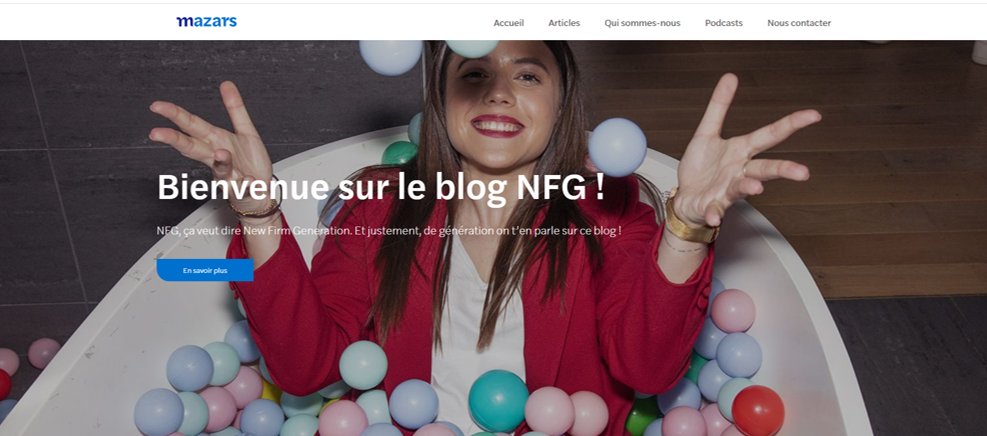The width and height of the screenshot is (987, 436).
Task: Open the Qui sommes-nous page
Action: coord(642,23)
